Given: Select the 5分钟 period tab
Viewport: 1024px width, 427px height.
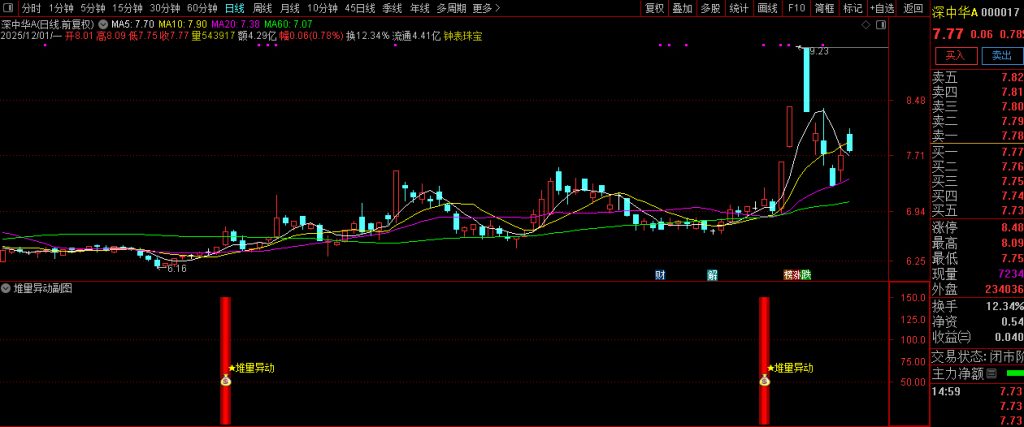Looking at the screenshot, I should point(93,8).
